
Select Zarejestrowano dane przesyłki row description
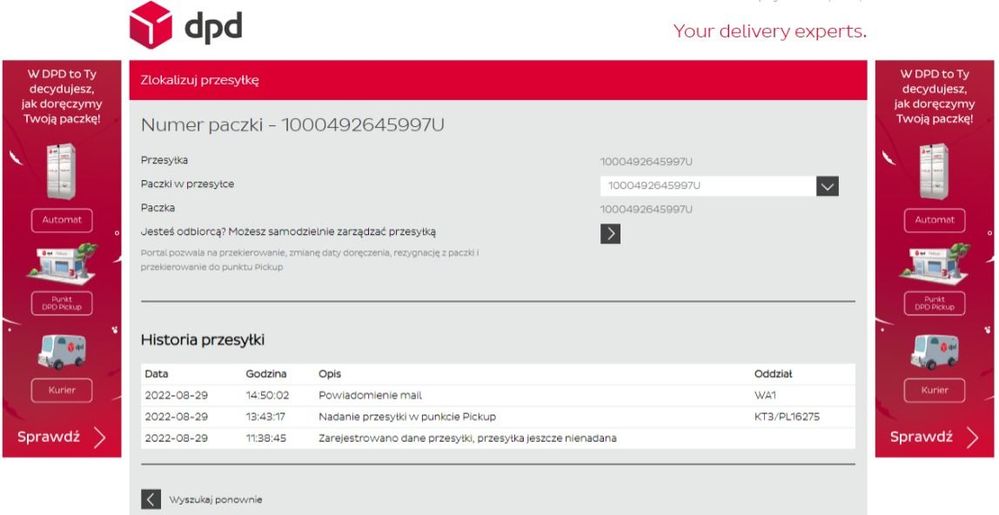467,439
